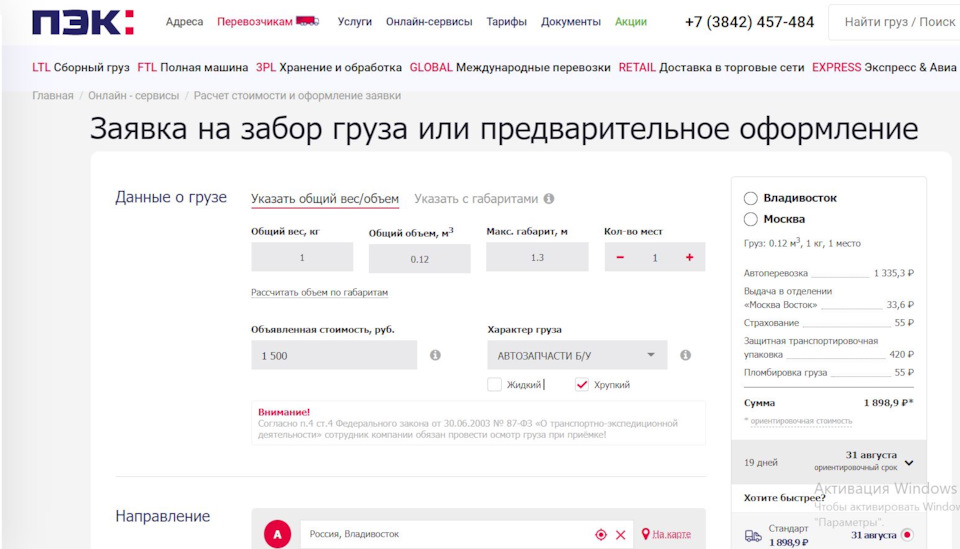Click info icon beside Указать с габаритами
Screen dimensions: 960x549
549,198
